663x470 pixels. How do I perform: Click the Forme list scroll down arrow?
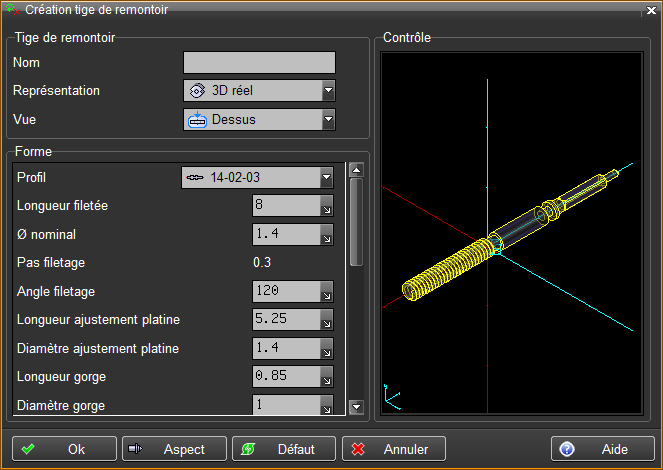click(x=356, y=407)
